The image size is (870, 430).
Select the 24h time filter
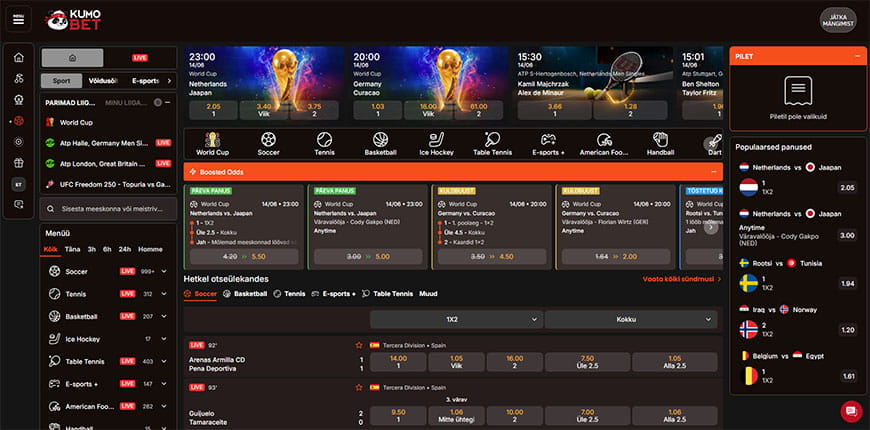pyautogui.click(x=125, y=249)
